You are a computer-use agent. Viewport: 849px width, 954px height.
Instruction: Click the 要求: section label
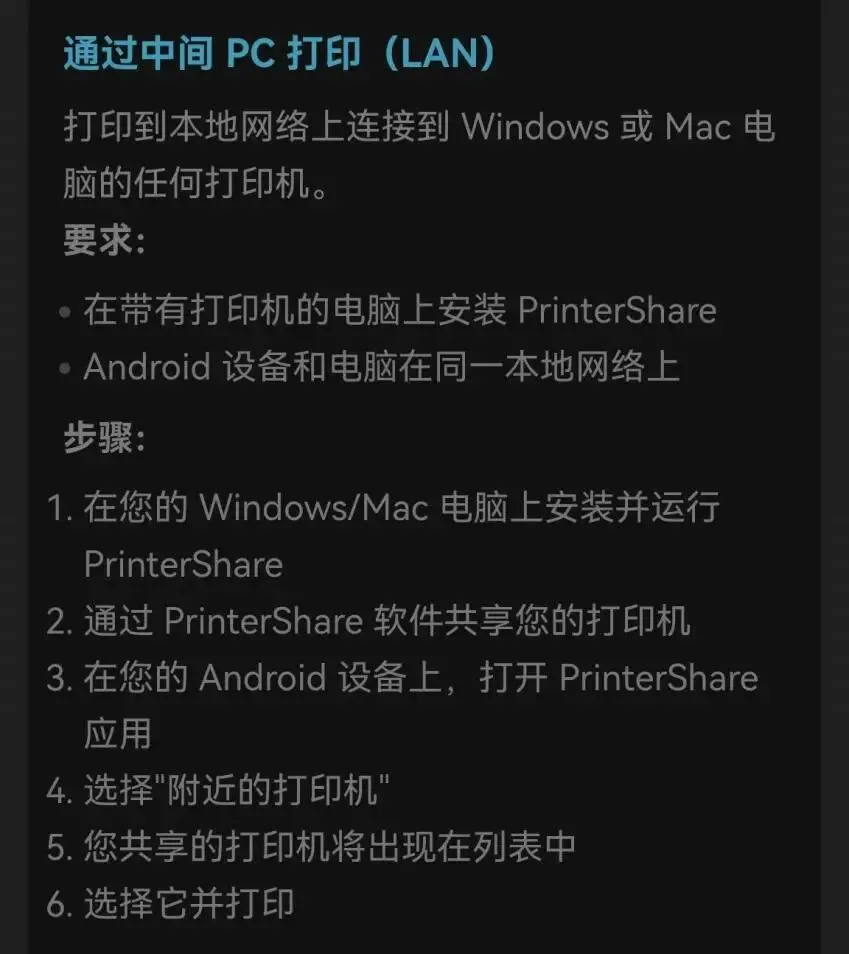(x=105, y=240)
